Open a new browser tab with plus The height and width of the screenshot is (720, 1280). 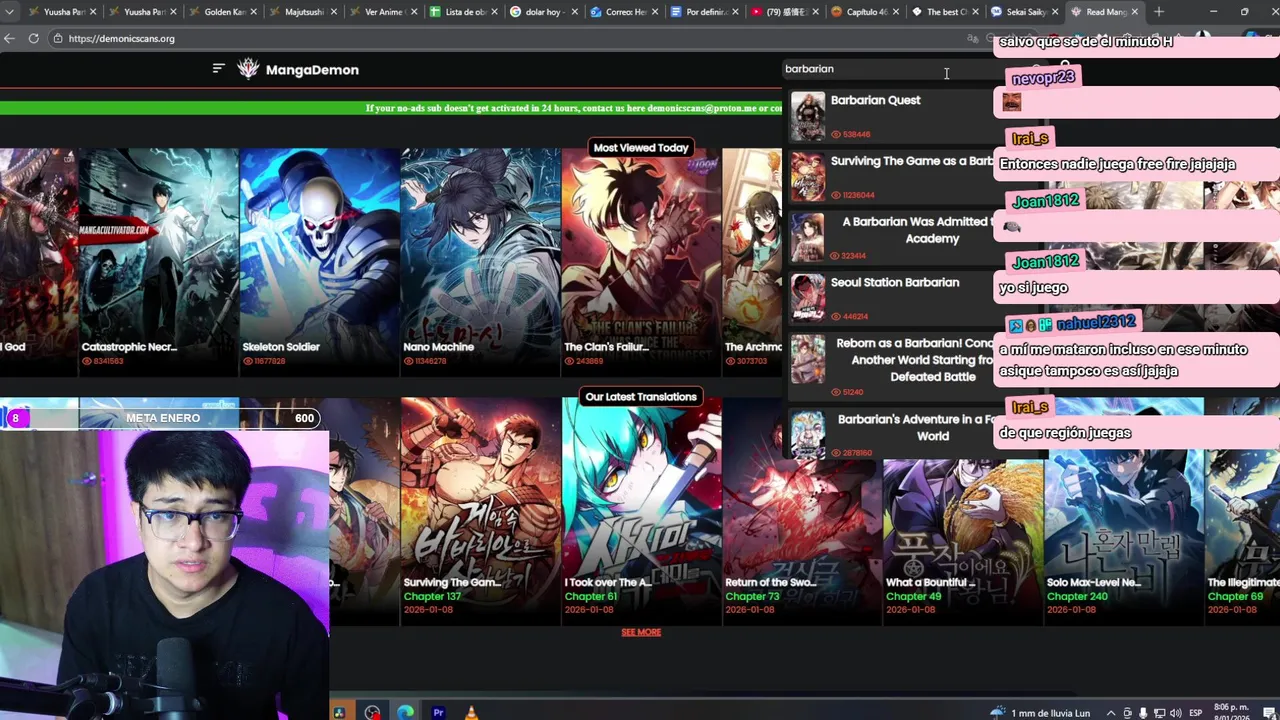(1159, 12)
